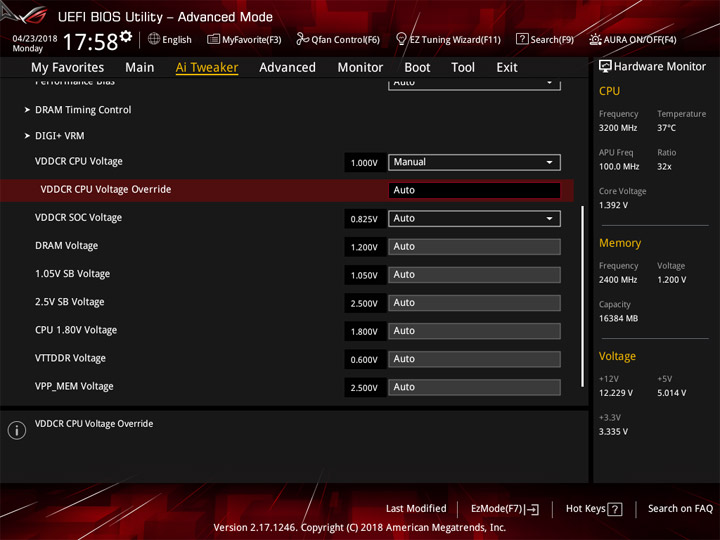Click the VPP_MEM Voltage Auto field
Screen dimensions: 720x540
click(x=474, y=387)
